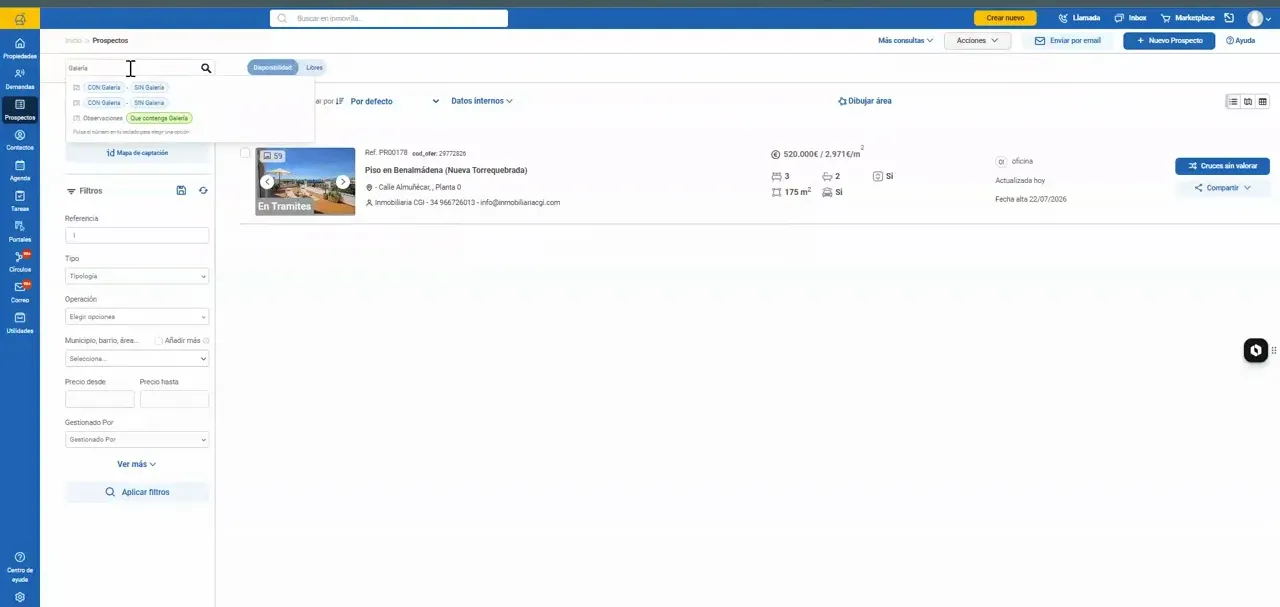Show previous photo of the listing
Viewport: 1280px width, 607px height.
pyautogui.click(x=267, y=182)
